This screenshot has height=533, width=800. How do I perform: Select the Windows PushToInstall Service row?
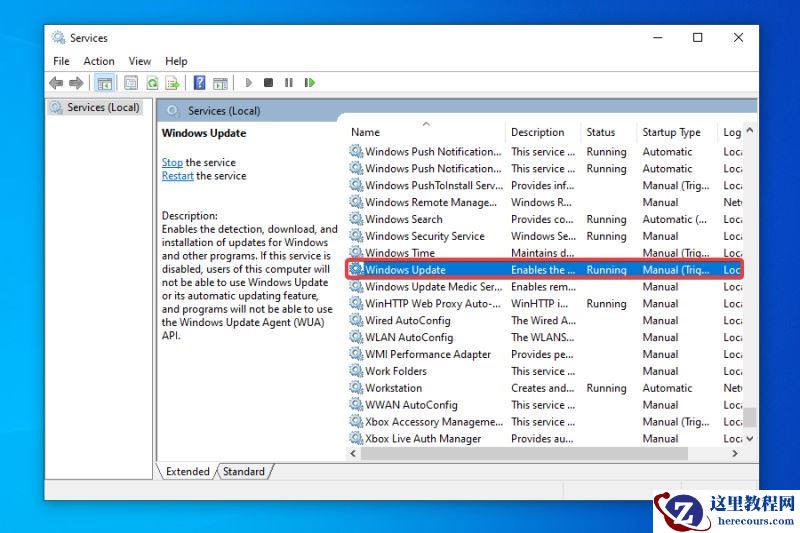(545, 185)
